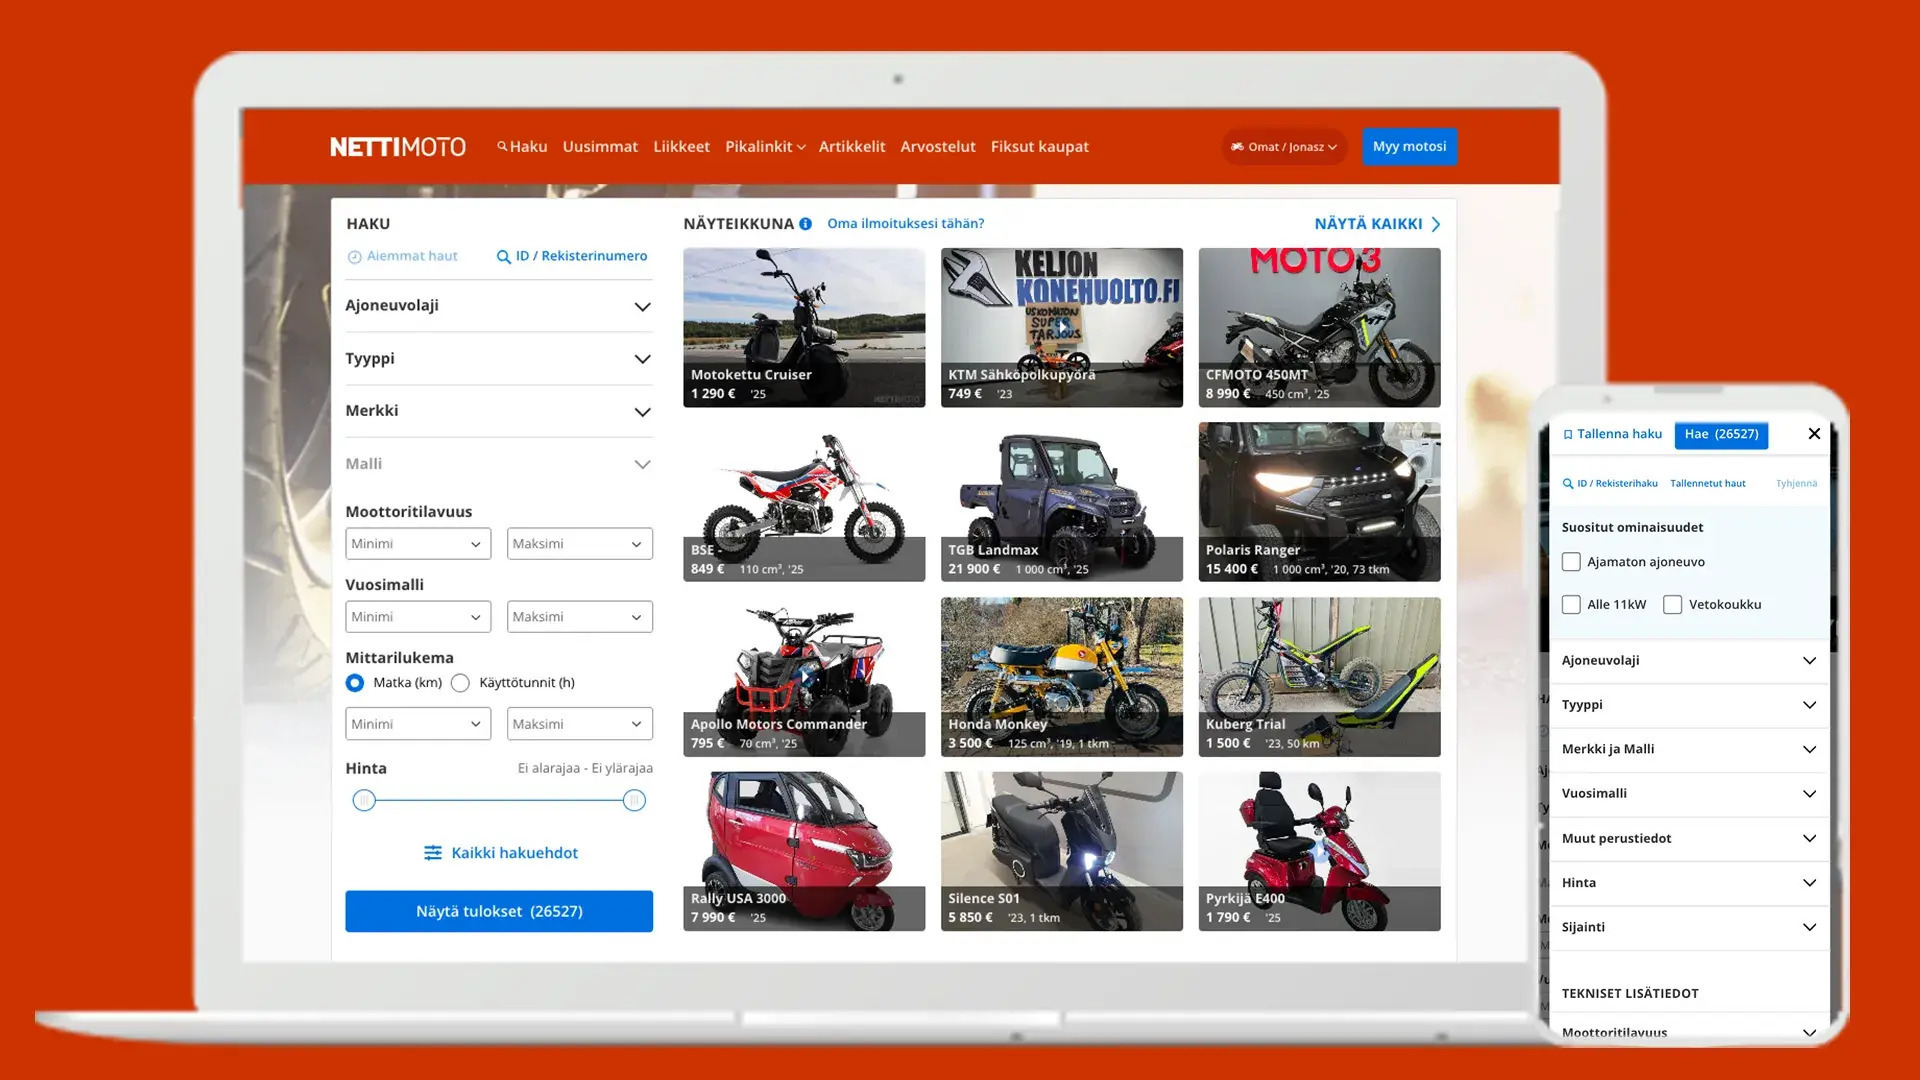Click the bookmark icon at Tallenna haku
The image size is (1920, 1080).
[1568, 435]
